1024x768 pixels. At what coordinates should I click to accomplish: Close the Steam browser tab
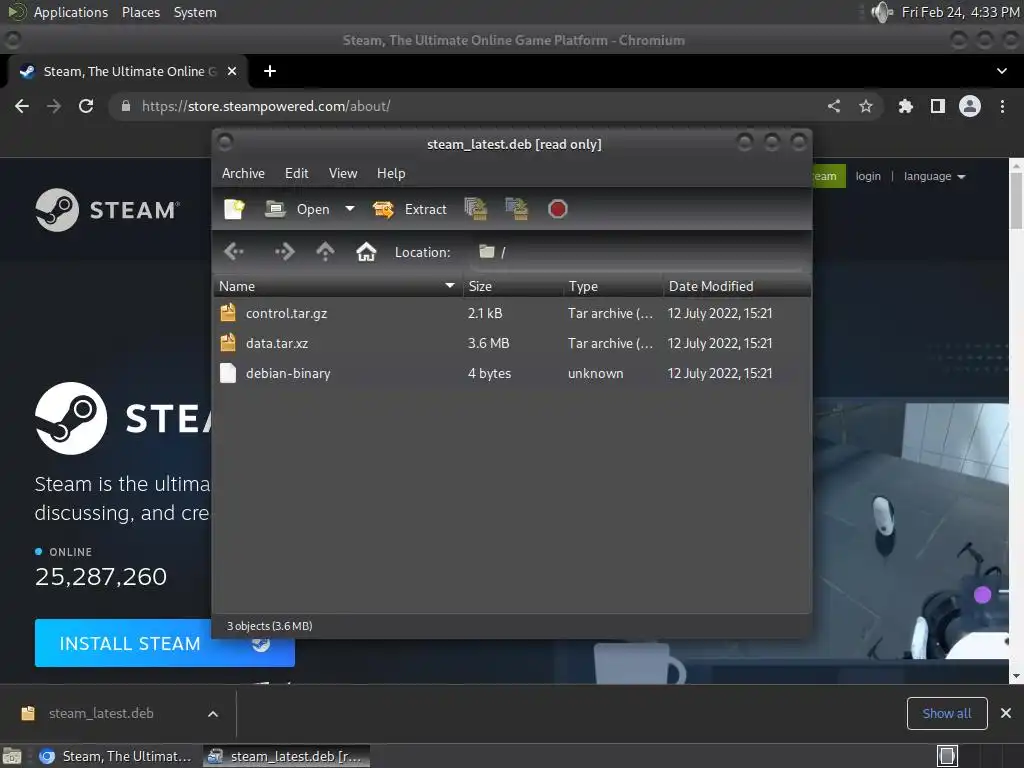(x=232, y=71)
